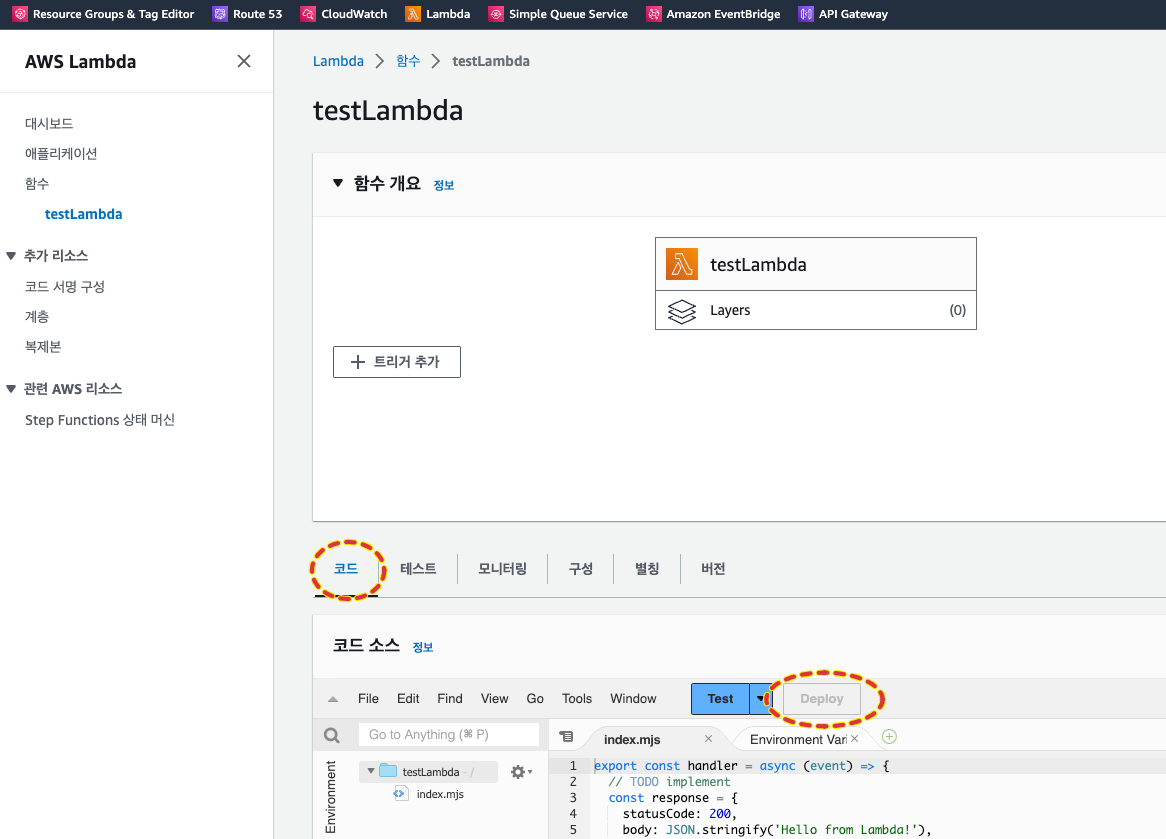The image size is (1166, 839).
Task: Open Resource Groups & Tag Editor shortcut
Action: click(103, 14)
